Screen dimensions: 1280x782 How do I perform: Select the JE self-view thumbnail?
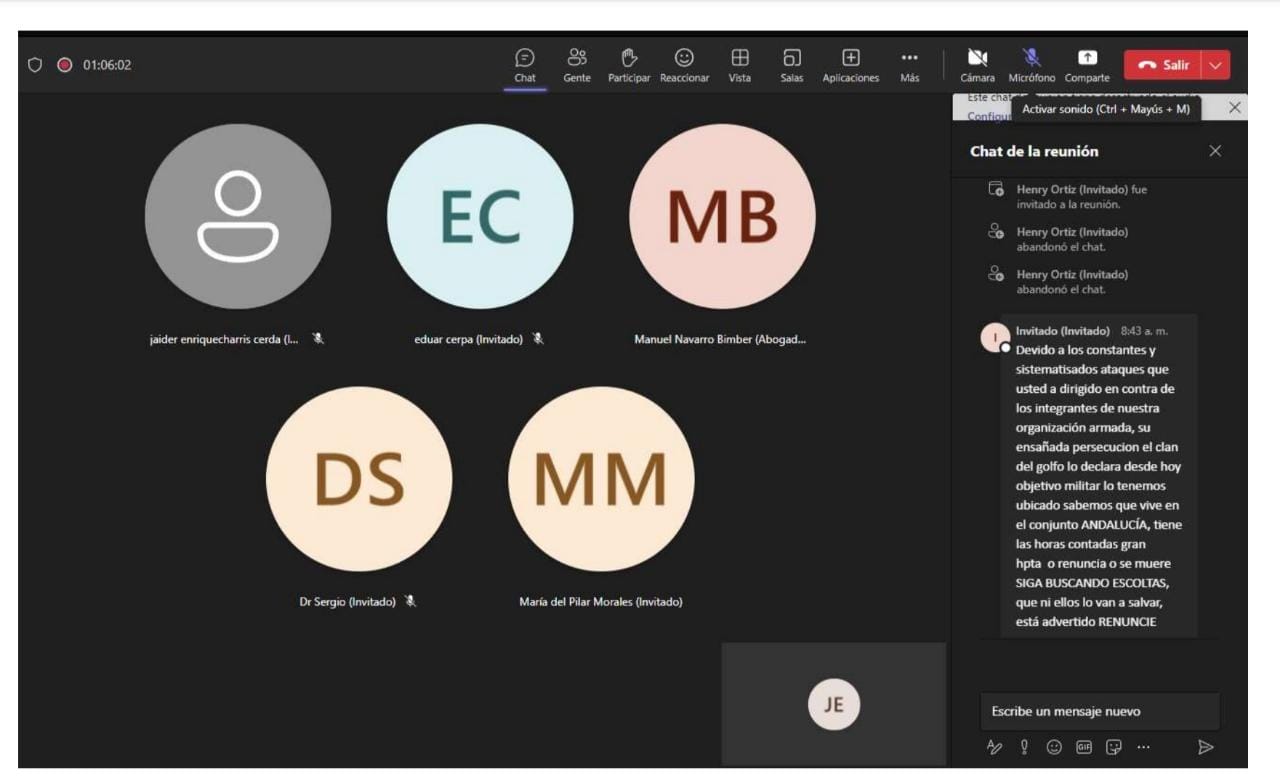click(x=833, y=704)
